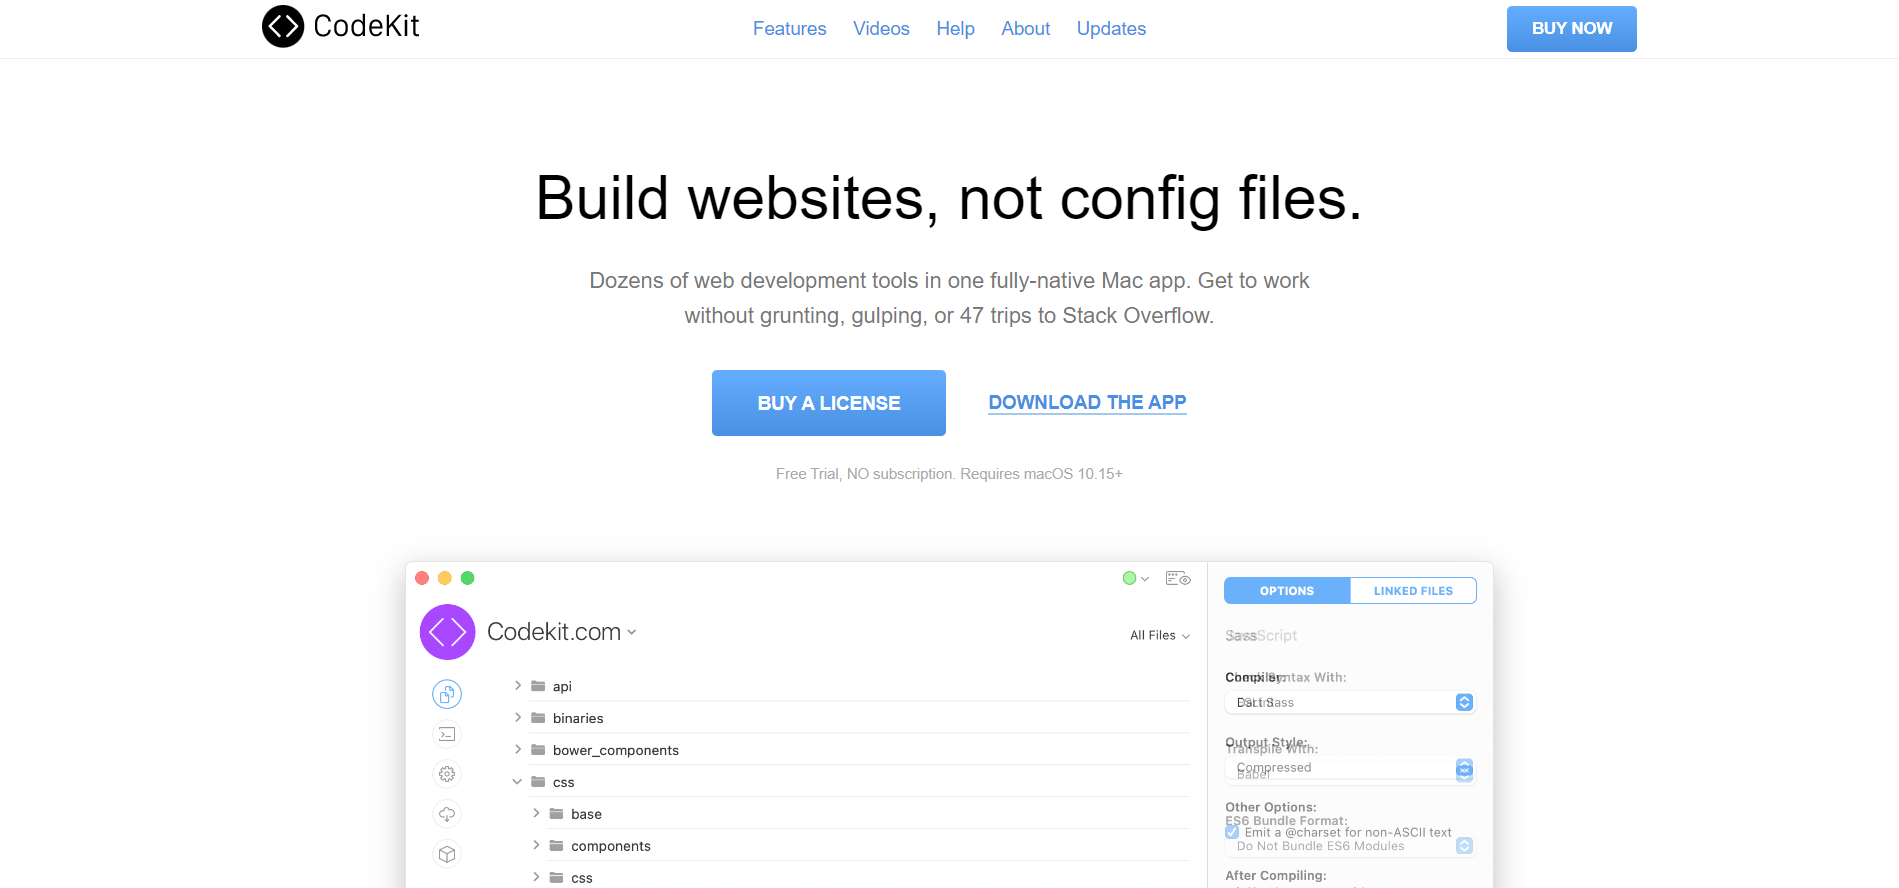The height and width of the screenshot is (888, 1899).
Task: Open the Help nav link
Action: click(955, 28)
